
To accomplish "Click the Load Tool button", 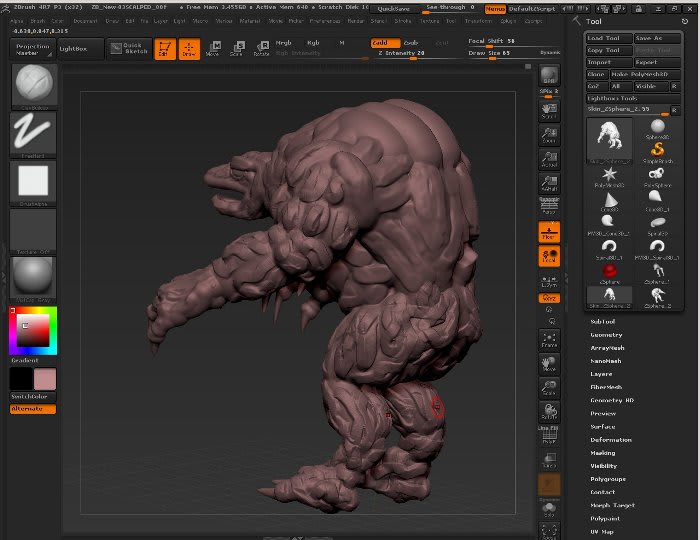I will (609, 38).
